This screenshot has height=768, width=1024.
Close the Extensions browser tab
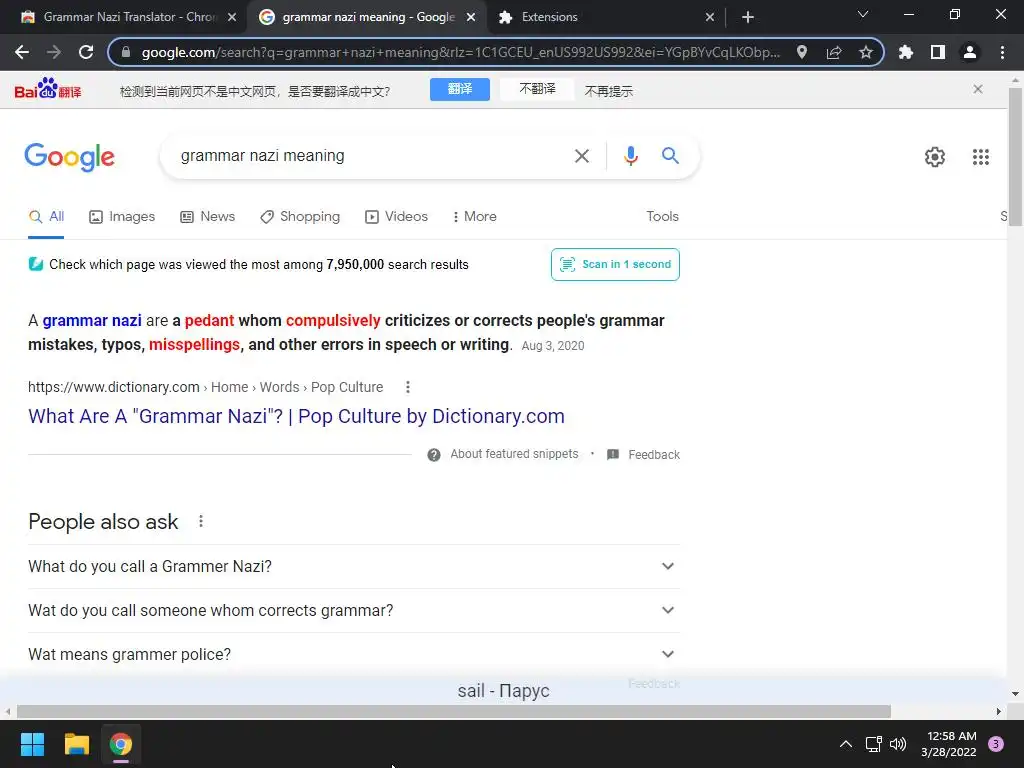[x=710, y=17]
